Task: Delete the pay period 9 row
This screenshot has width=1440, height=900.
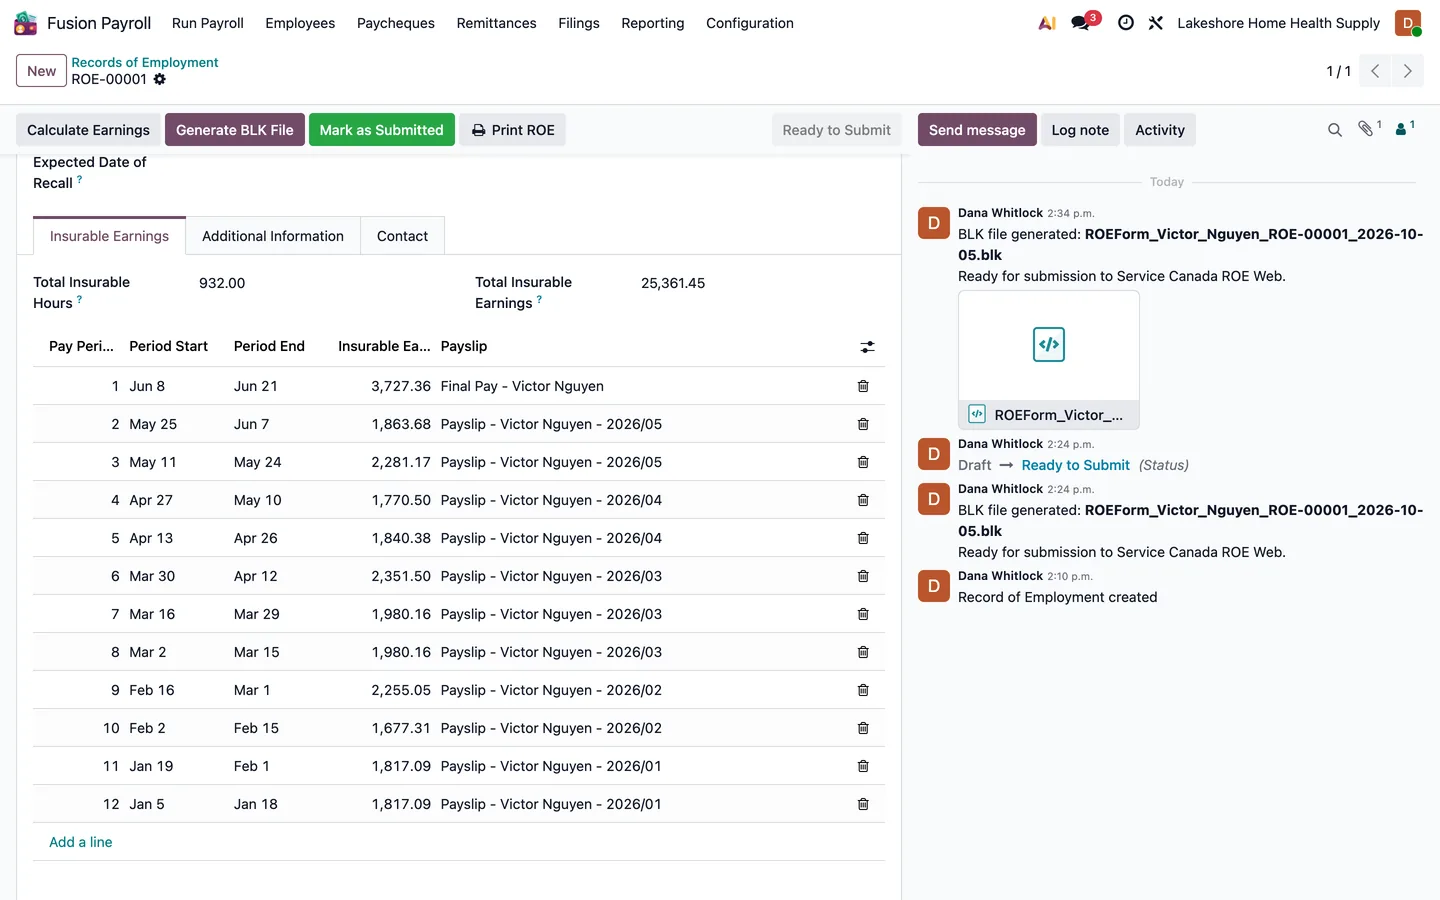Action: pos(863,690)
